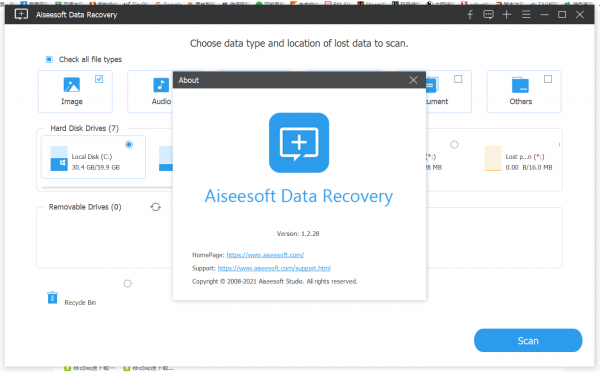Viewport: 600px width, 372px height.
Task: Click the Lost partition drive thumbnail
Action: [x=493, y=158]
